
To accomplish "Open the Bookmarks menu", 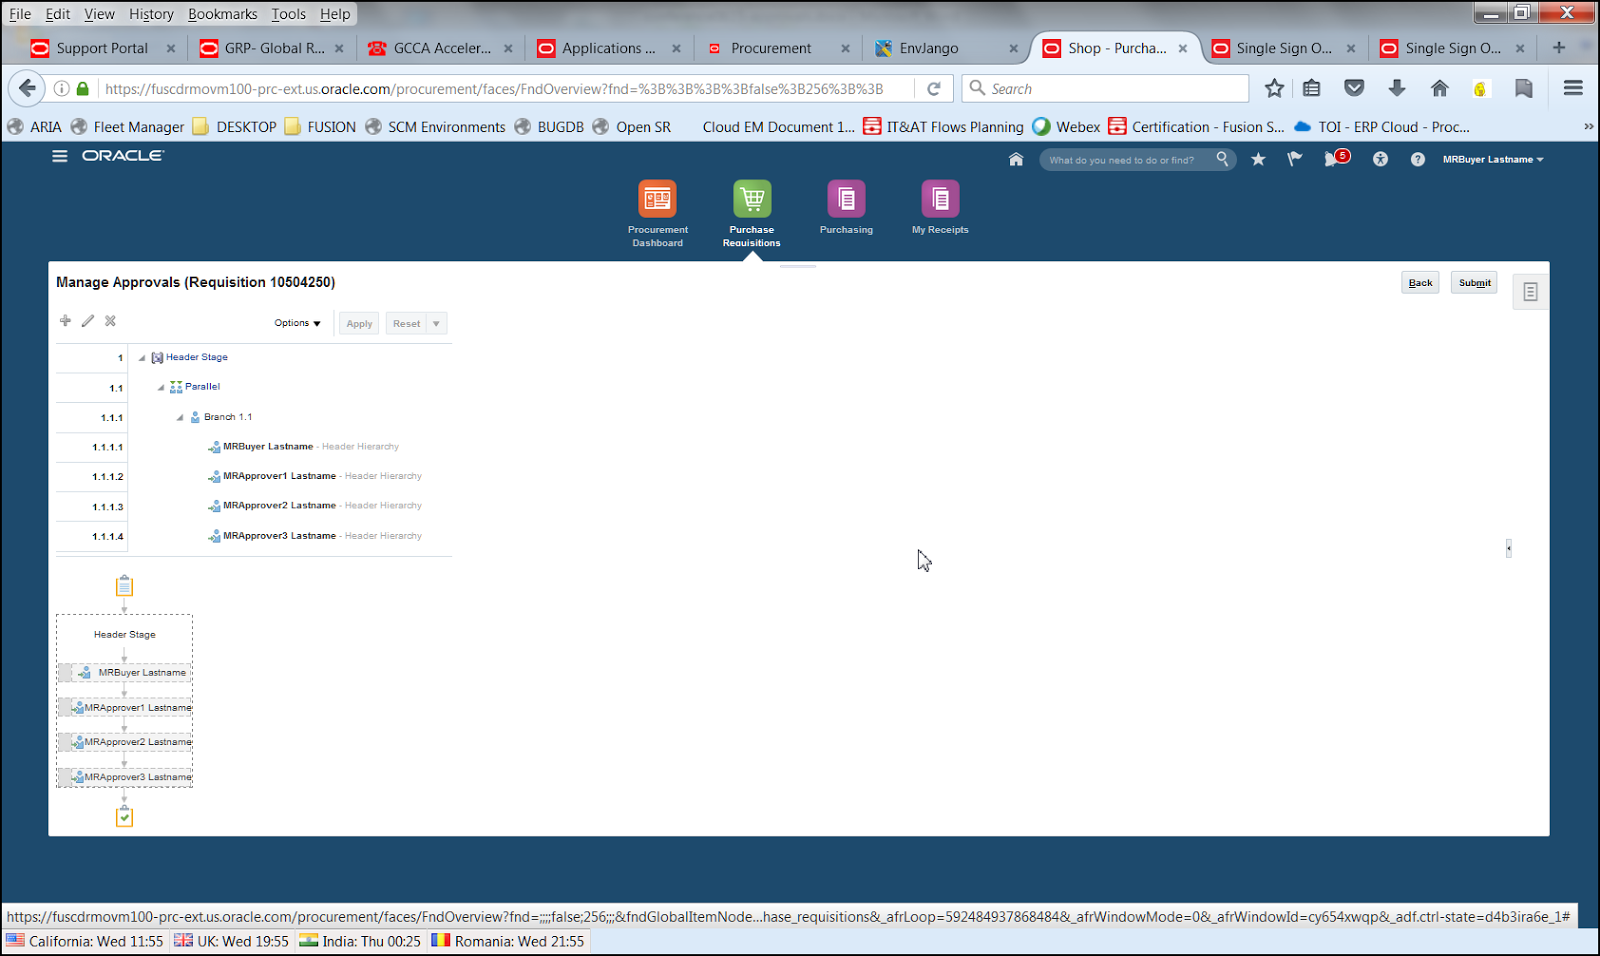I will coord(222,14).
